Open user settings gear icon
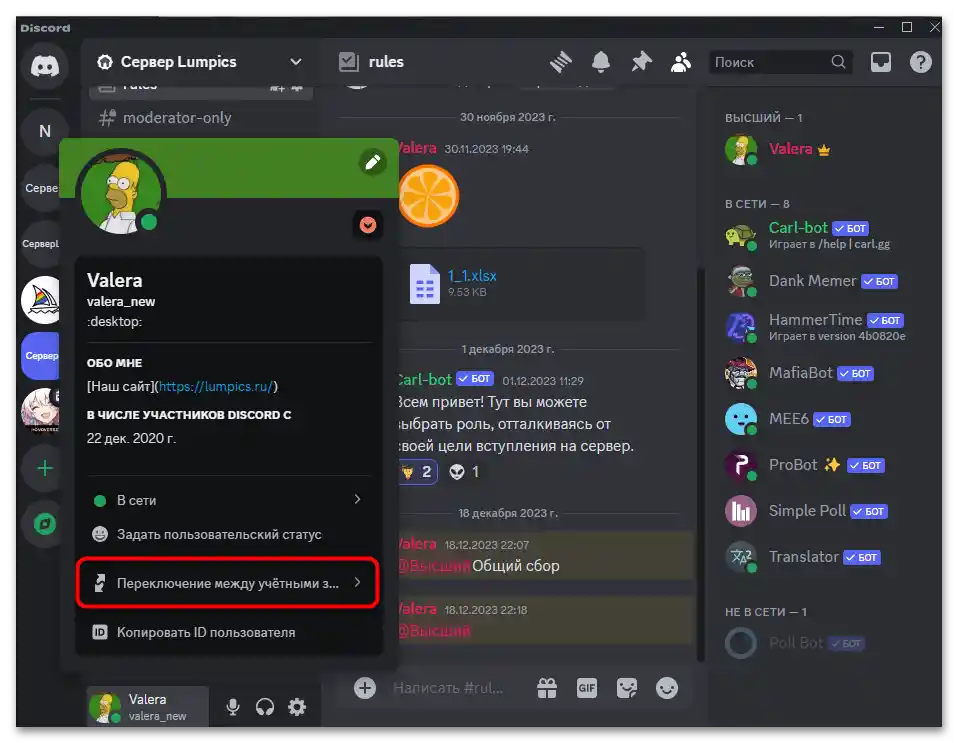 pyautogui.click(x=297, y=707)
